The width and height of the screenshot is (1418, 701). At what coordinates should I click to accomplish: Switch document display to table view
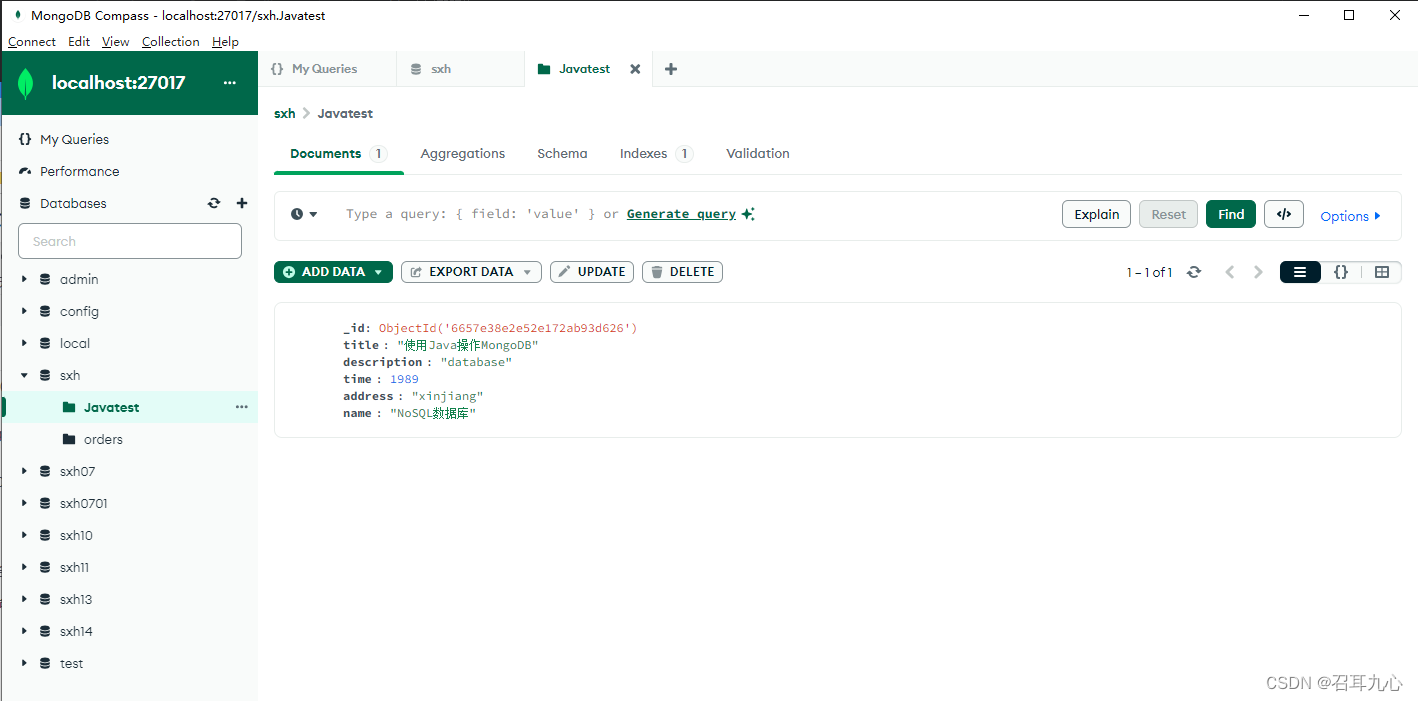click(1383, 271)
